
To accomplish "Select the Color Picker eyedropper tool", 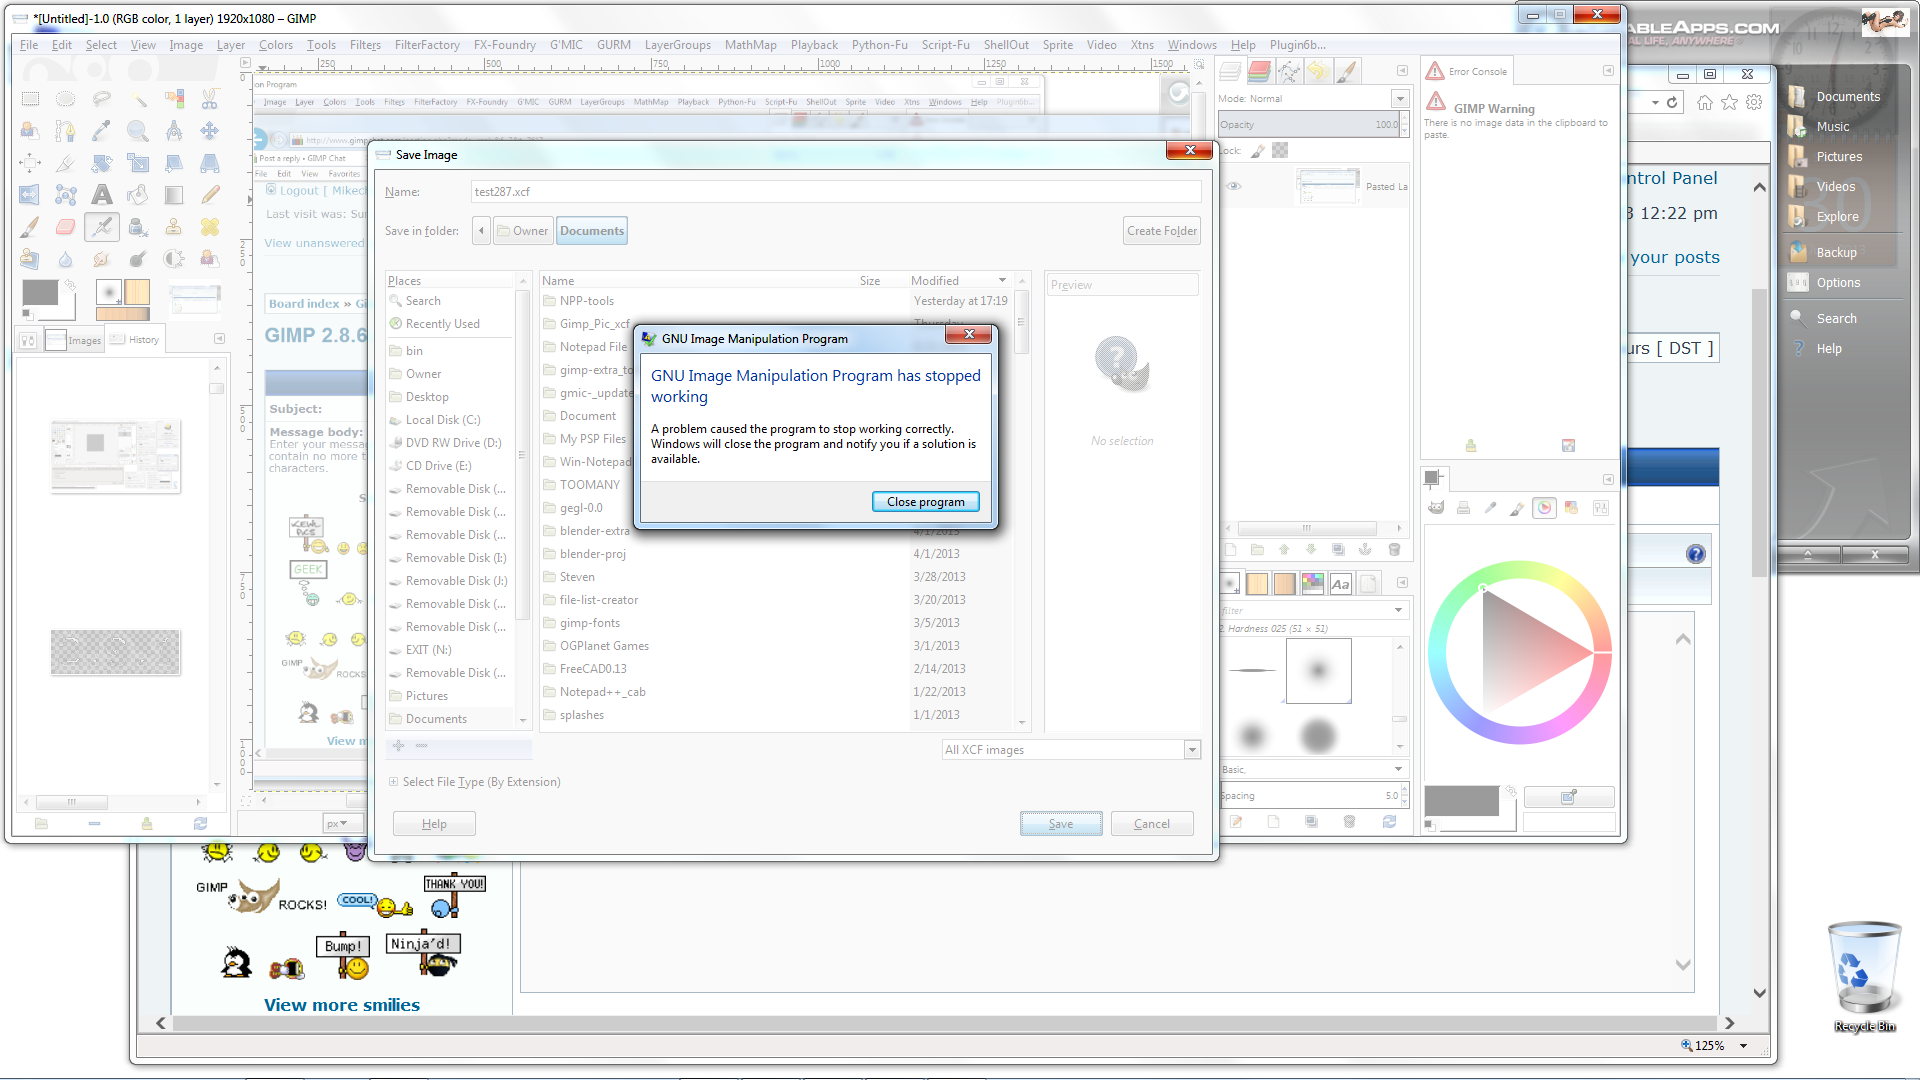I will coord(102,131).
